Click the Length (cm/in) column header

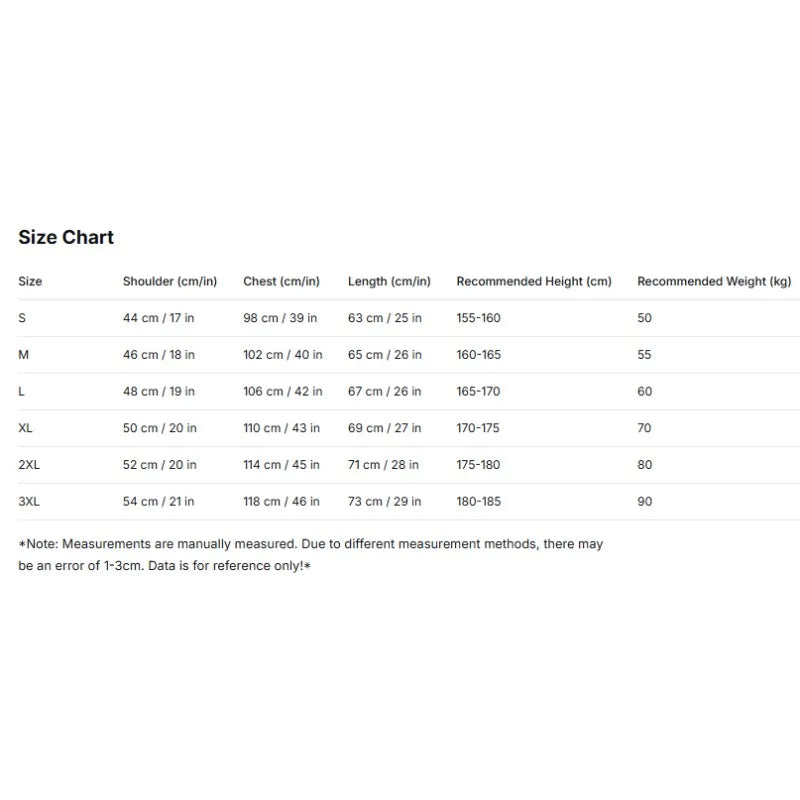[389, 281]
